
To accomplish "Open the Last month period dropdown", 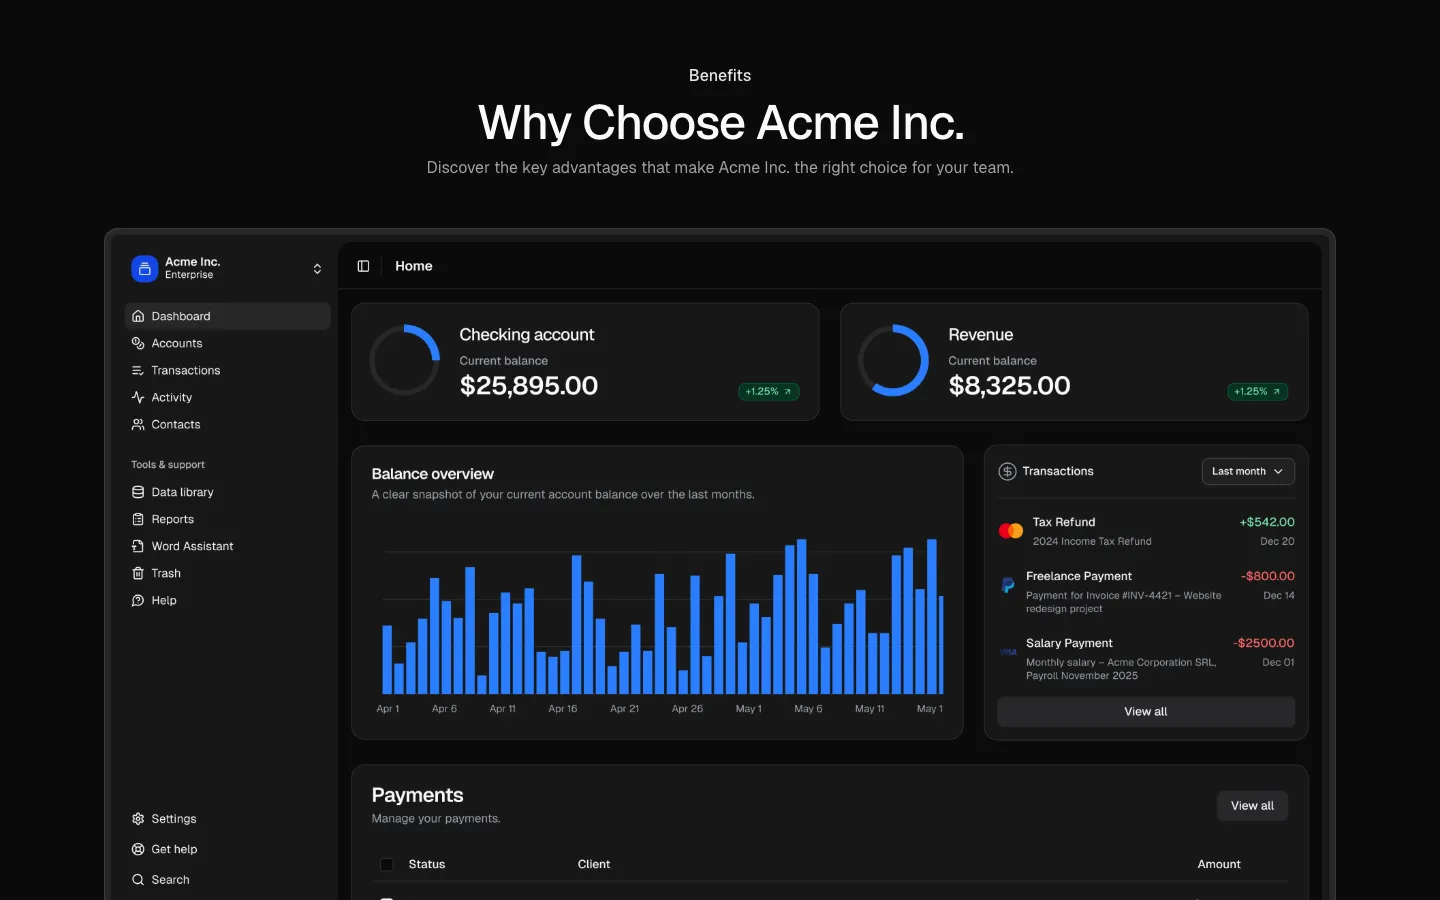I will click(1248, 471).
